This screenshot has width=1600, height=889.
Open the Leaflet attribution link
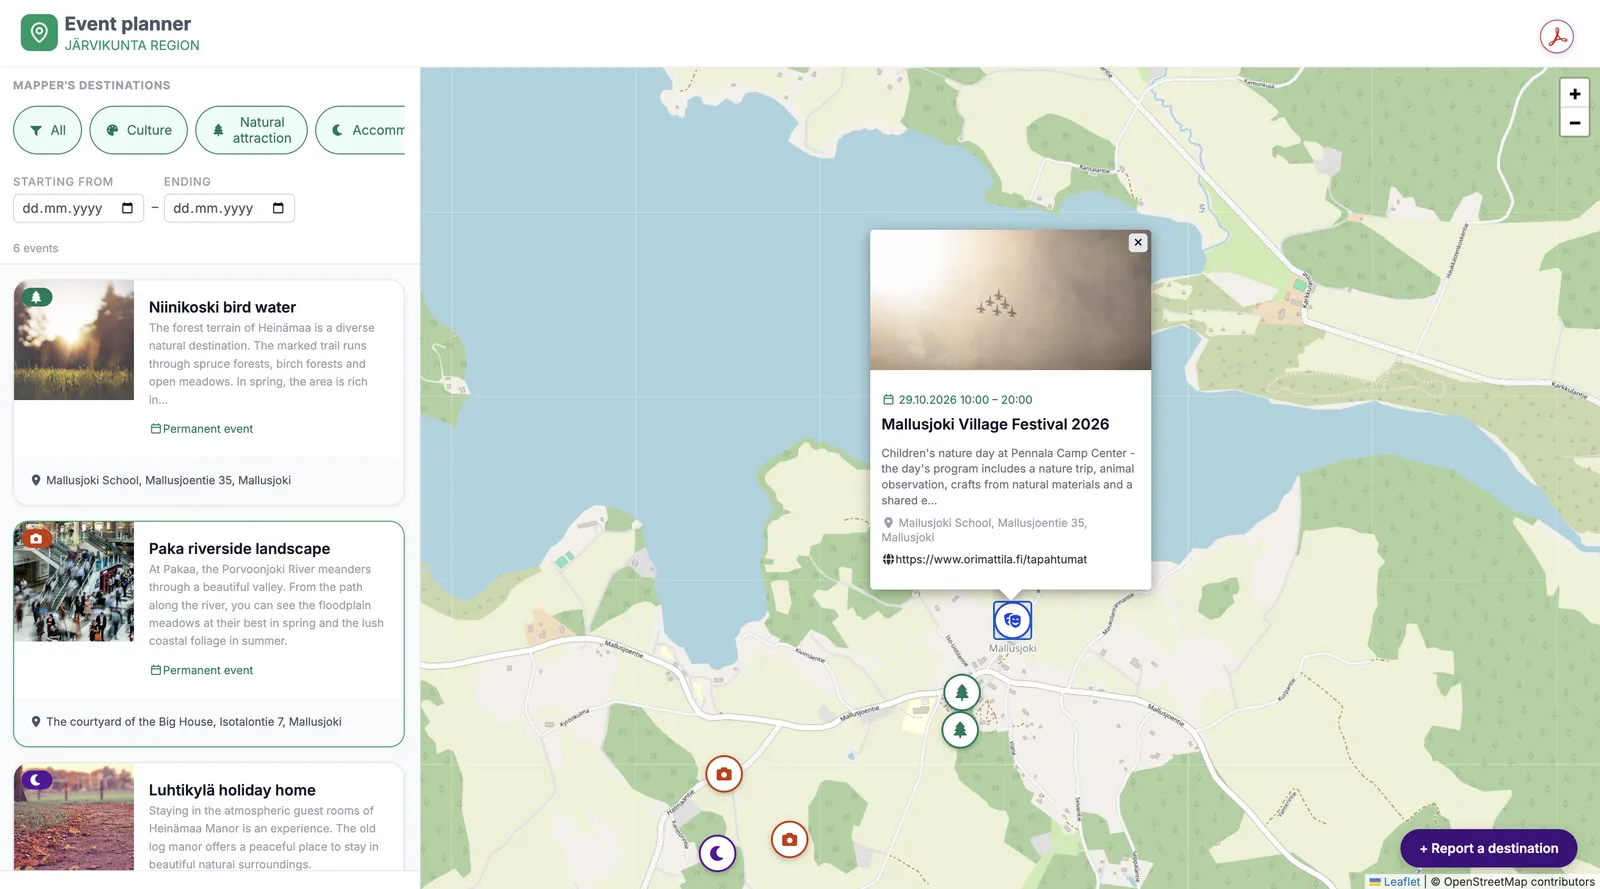tap(1401, 881)
